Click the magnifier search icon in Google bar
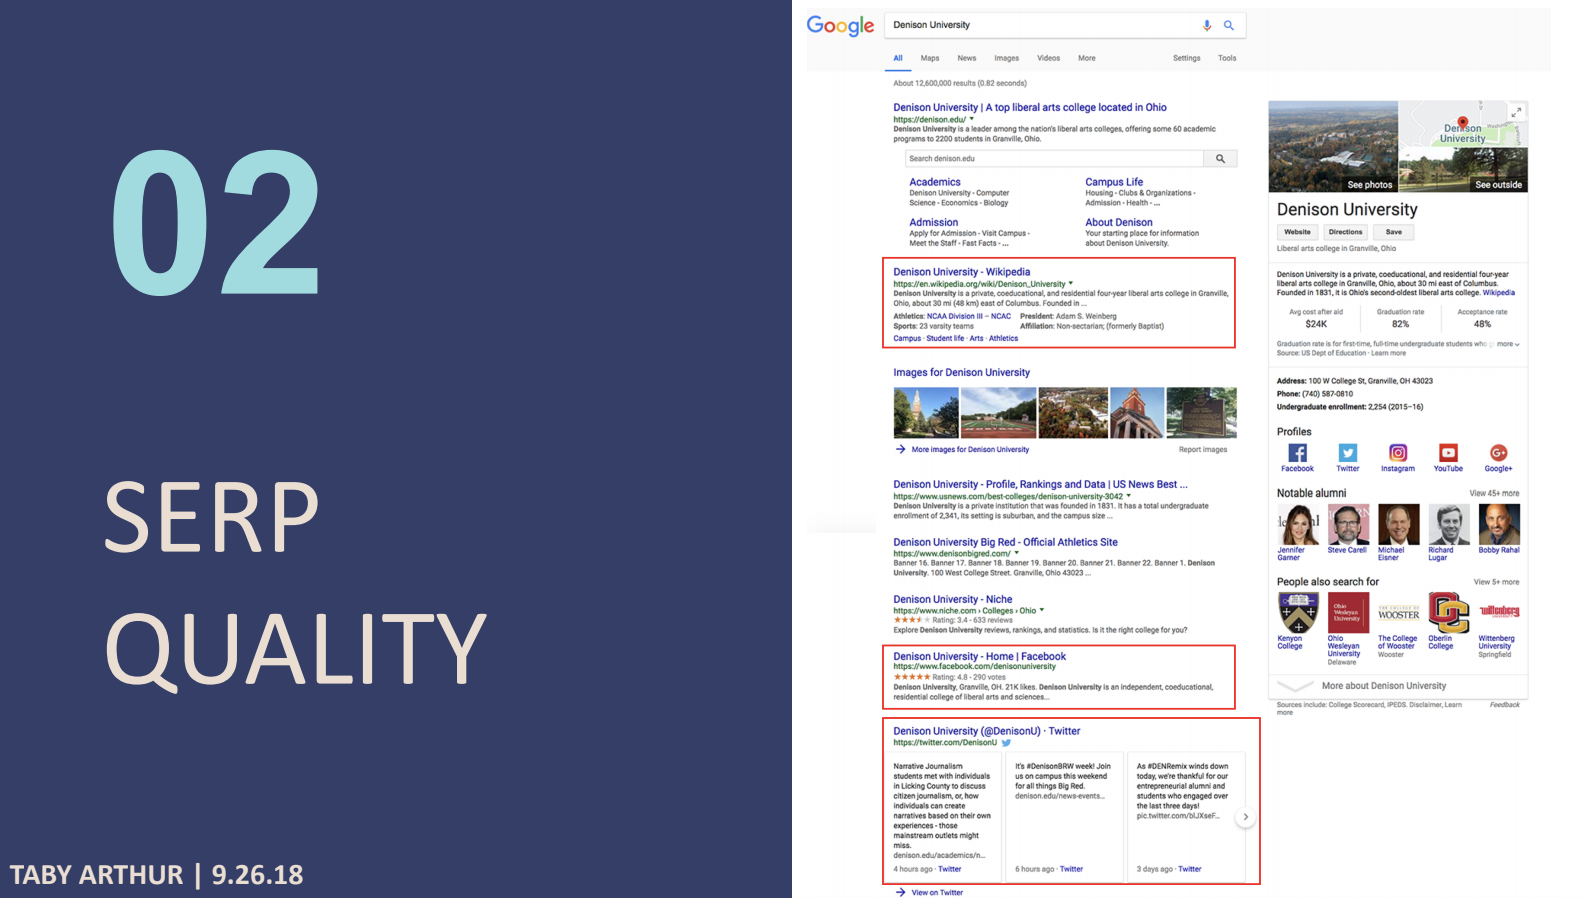Image resolution: width=1590 pixels, height=898 pixels. tap(1229, 25)
